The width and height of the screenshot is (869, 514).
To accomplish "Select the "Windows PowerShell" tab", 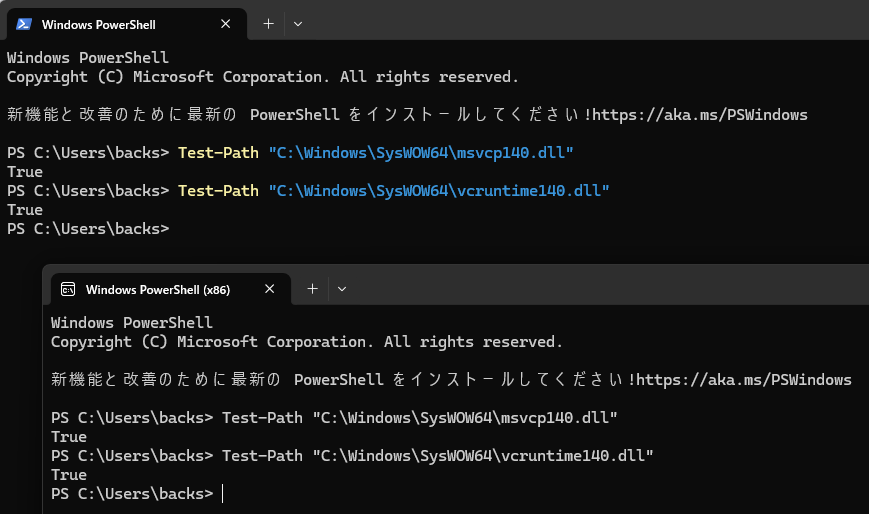I will 98,24.
